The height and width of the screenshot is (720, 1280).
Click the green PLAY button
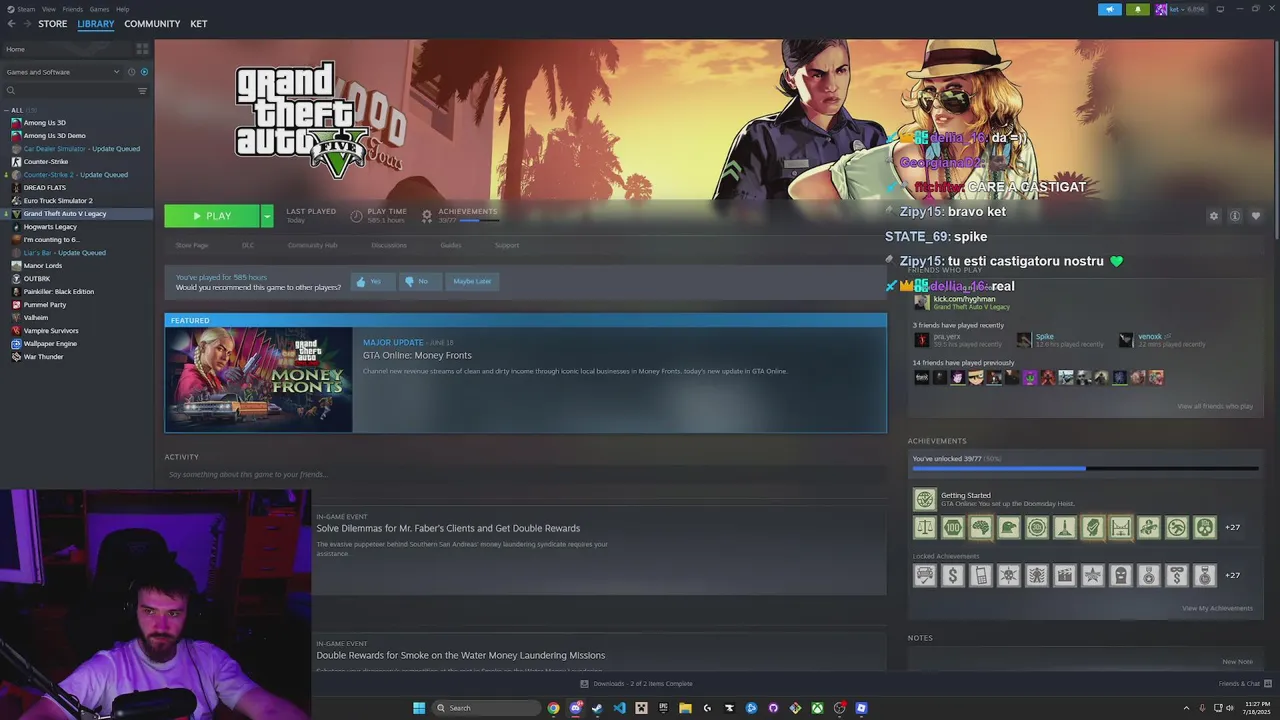(212, 216)
